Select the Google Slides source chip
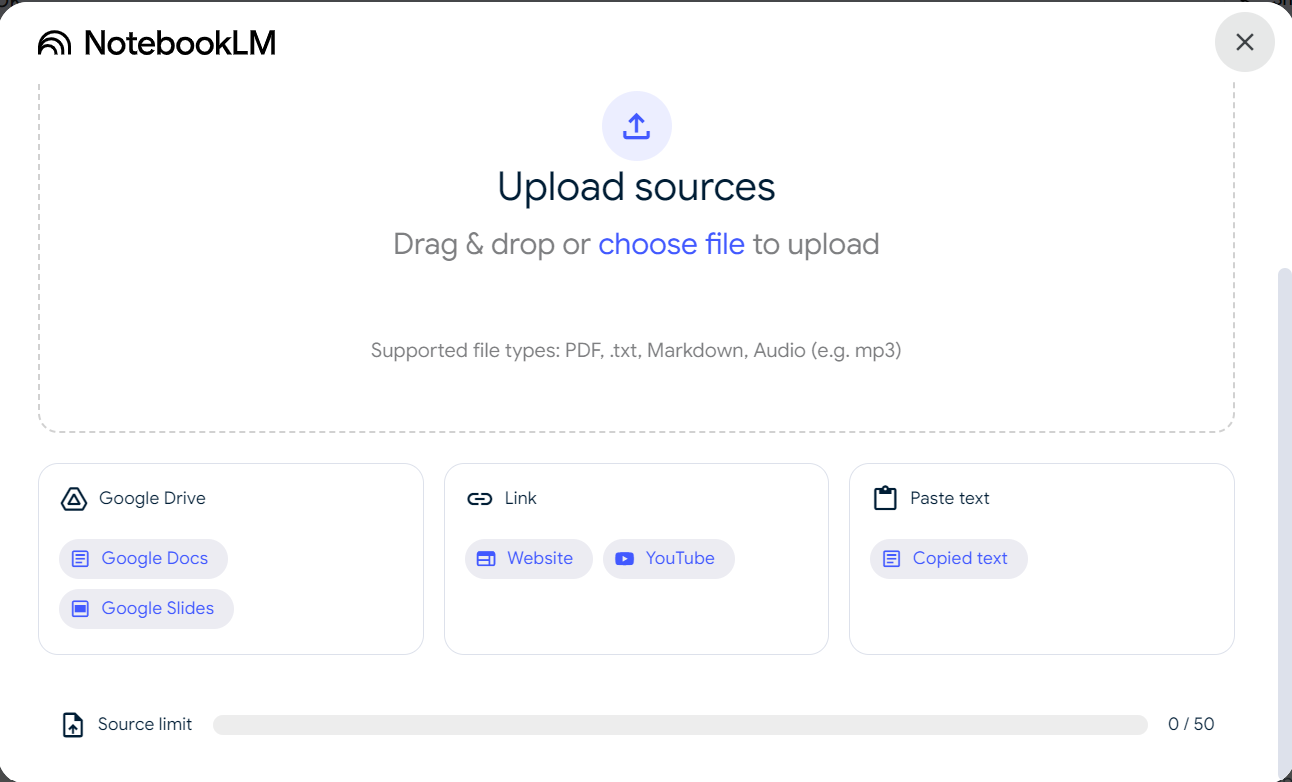1292x782 pixels. [146, 609]
